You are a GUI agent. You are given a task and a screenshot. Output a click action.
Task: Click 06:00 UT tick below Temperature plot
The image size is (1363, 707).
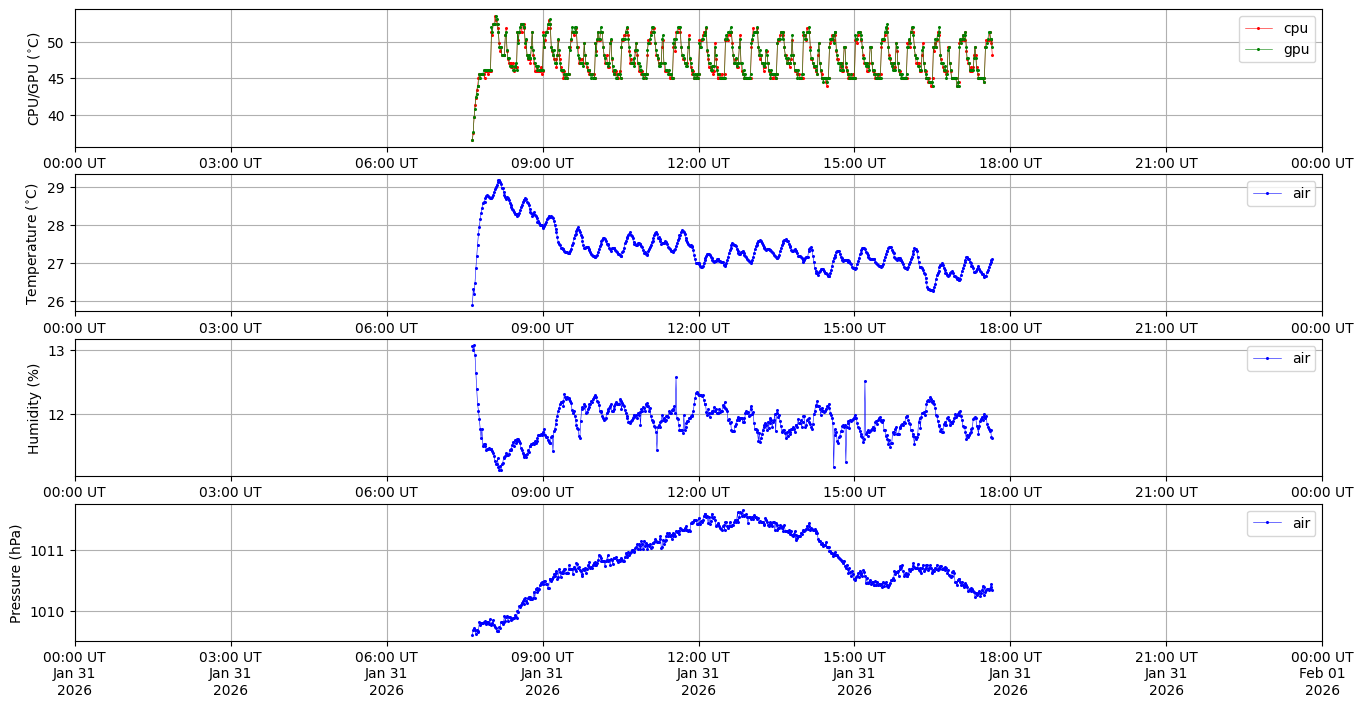click(x=386, y=327)
